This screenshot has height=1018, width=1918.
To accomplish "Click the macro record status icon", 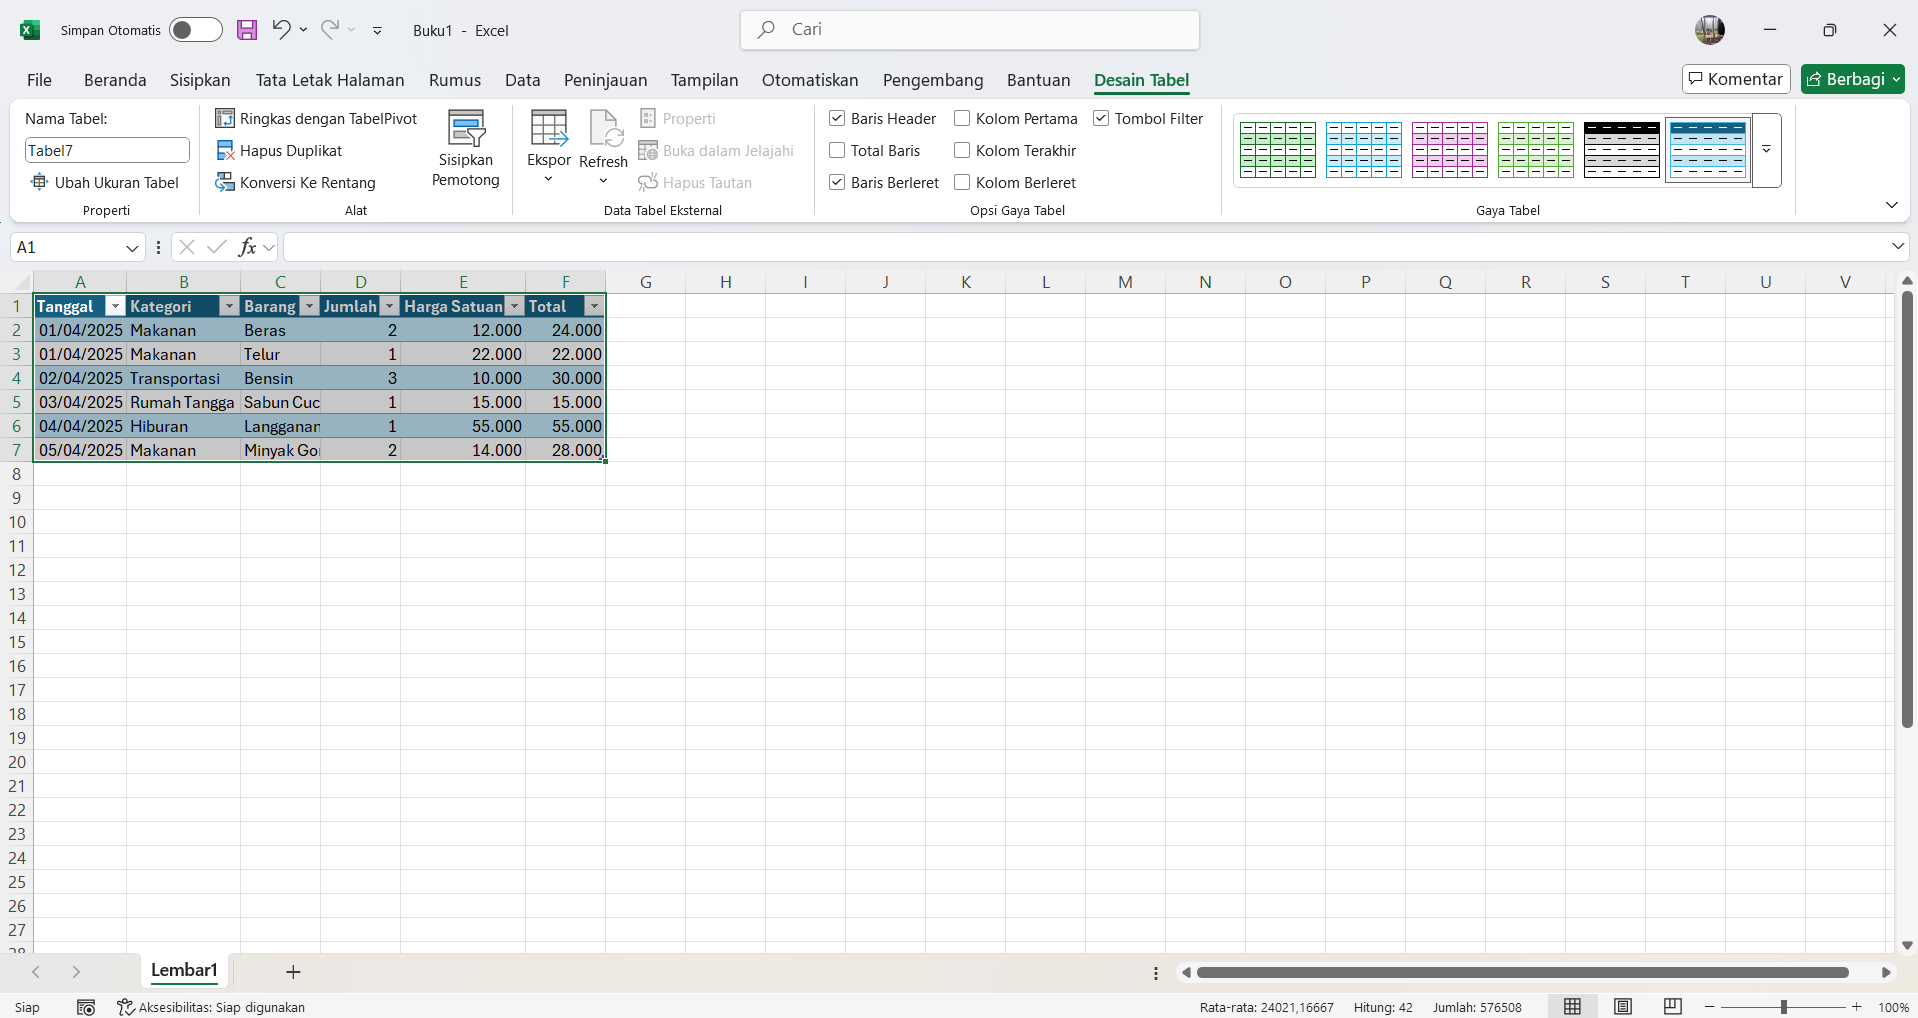I will 86,1007.
